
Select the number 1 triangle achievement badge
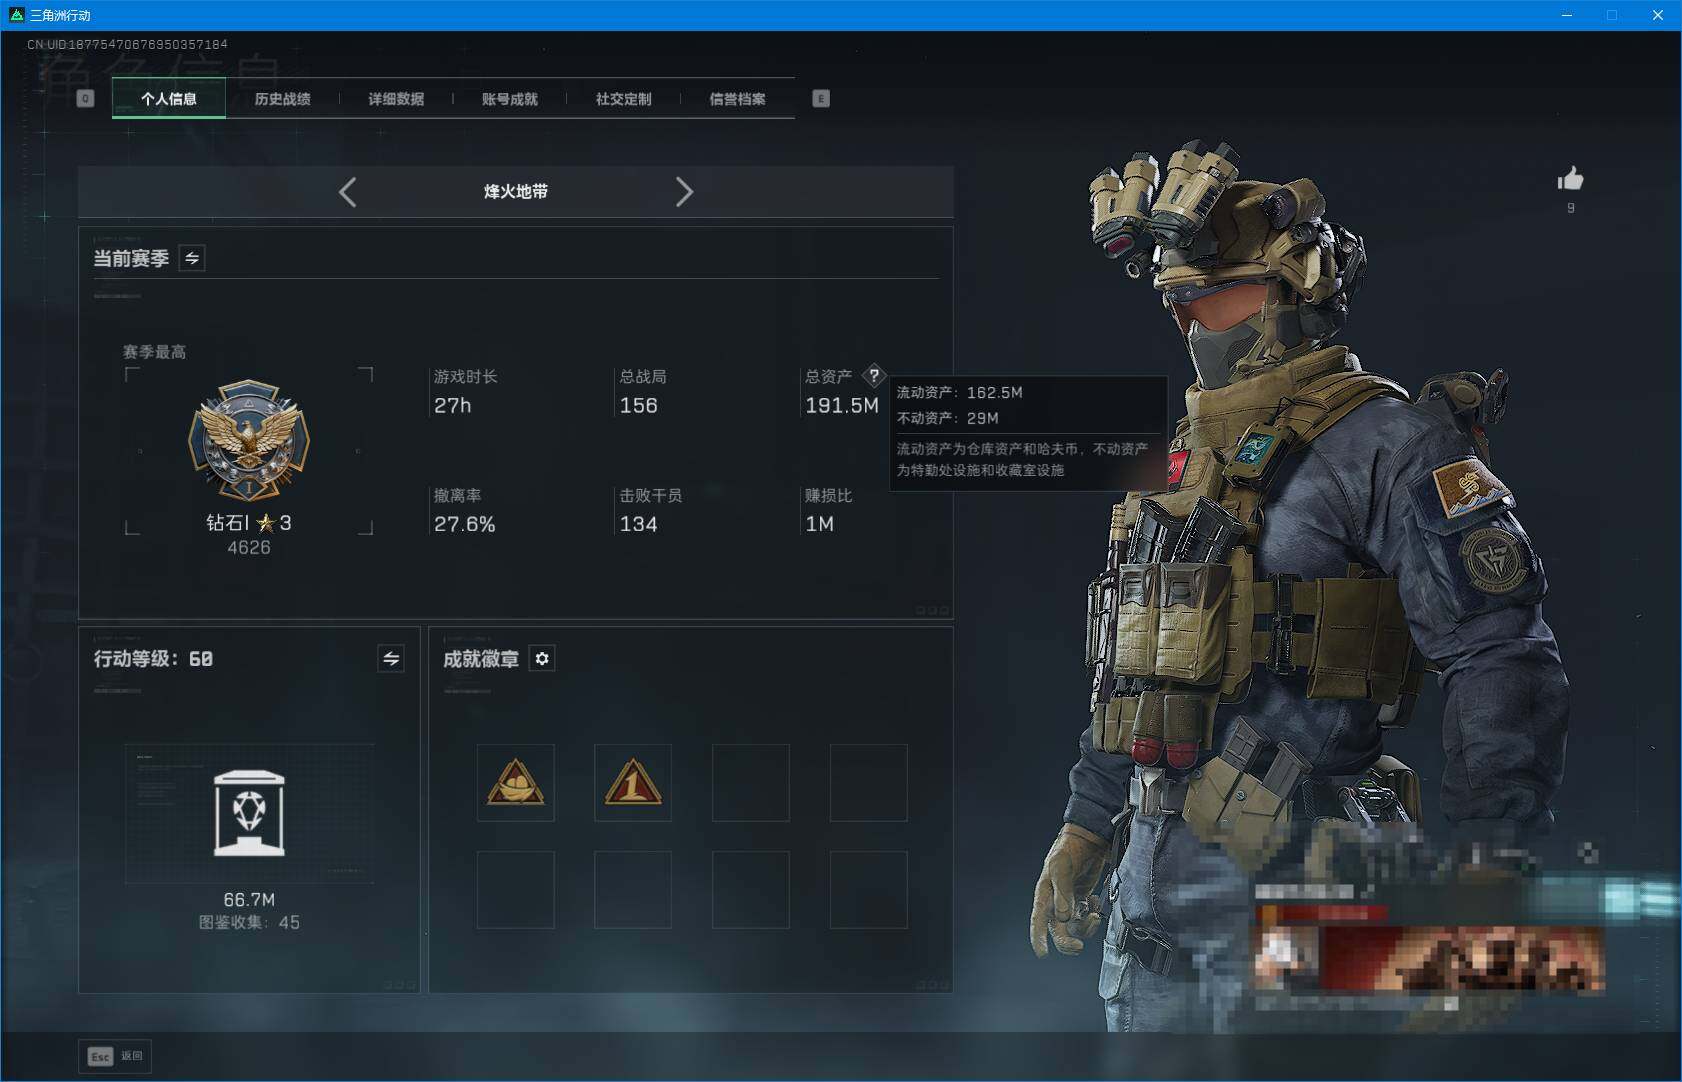coord(633,783)
